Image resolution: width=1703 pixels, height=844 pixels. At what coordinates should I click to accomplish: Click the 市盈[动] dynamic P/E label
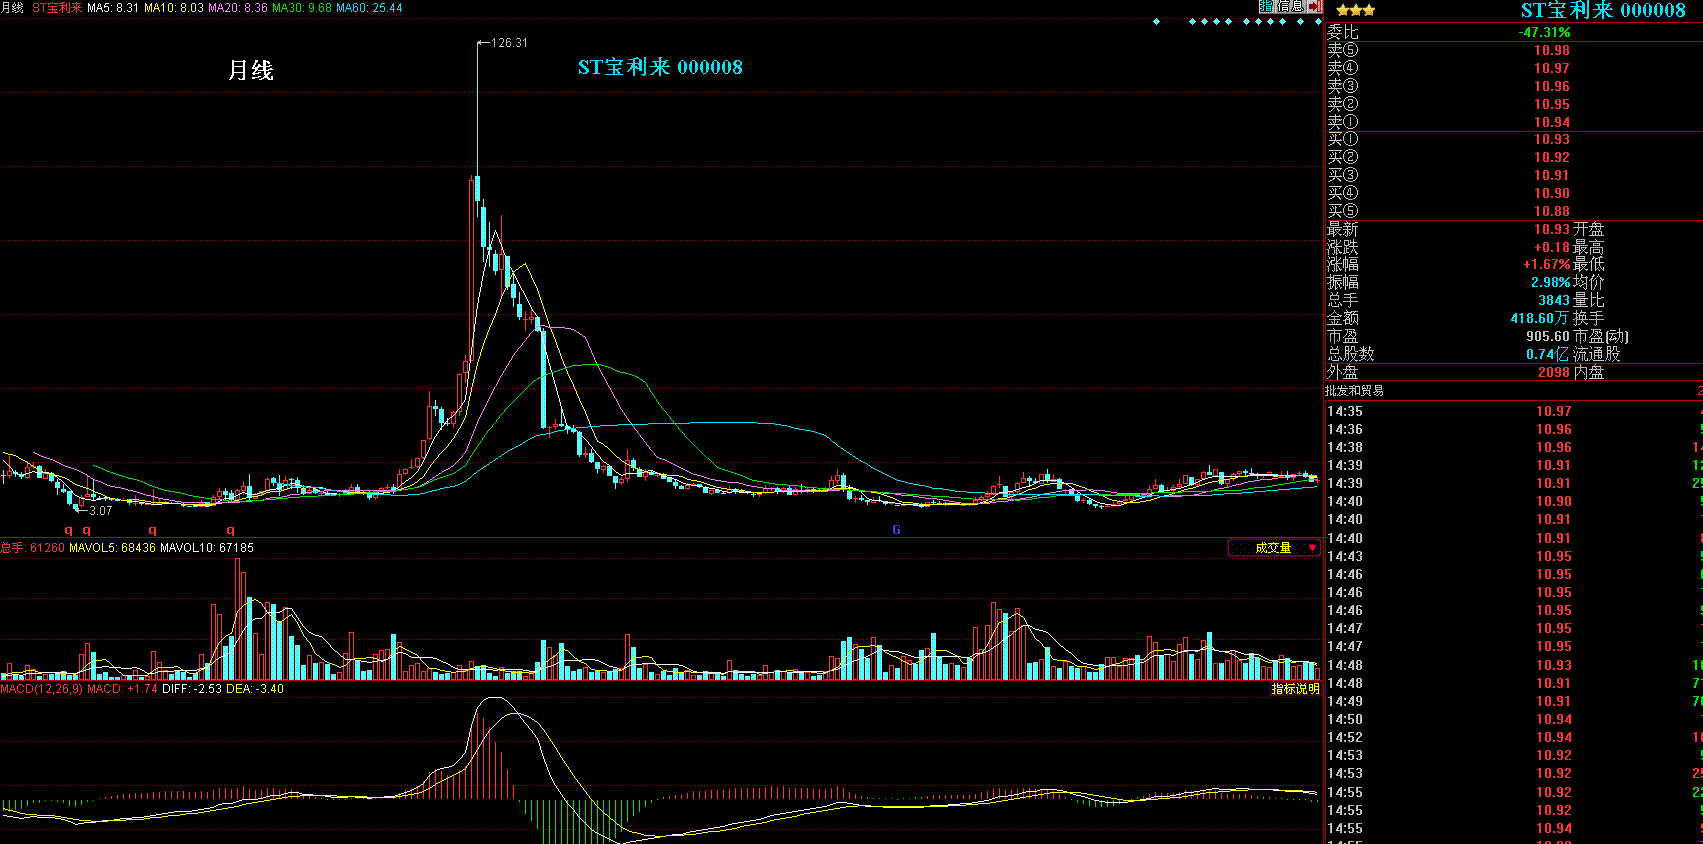point(1601,337)
